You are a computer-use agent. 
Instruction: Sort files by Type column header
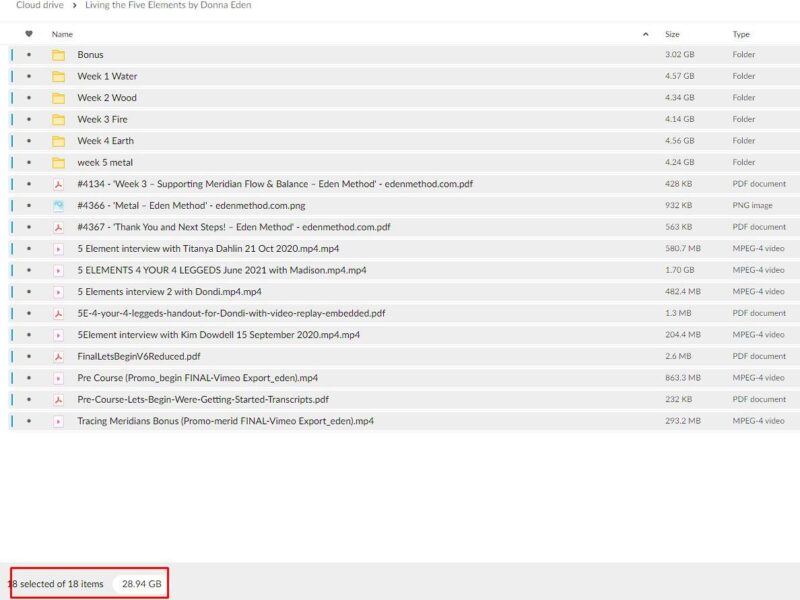(x=741, y=34)
